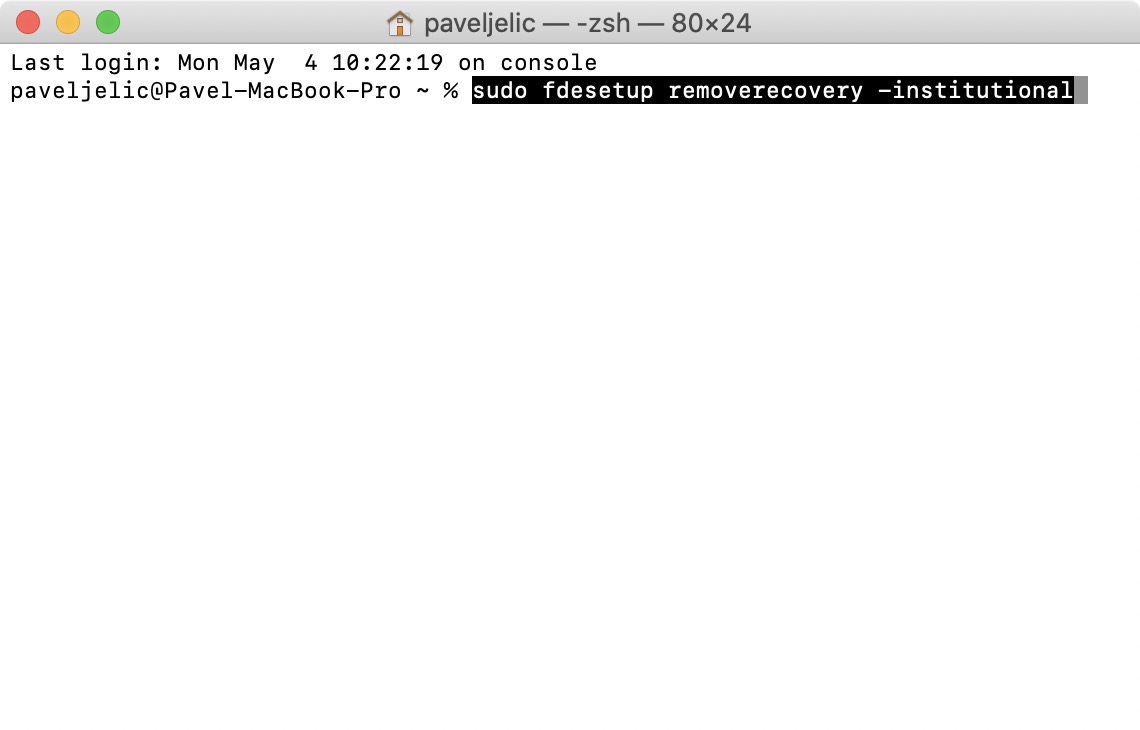Click the "80×24" size in the title

[x=711, y=23]
